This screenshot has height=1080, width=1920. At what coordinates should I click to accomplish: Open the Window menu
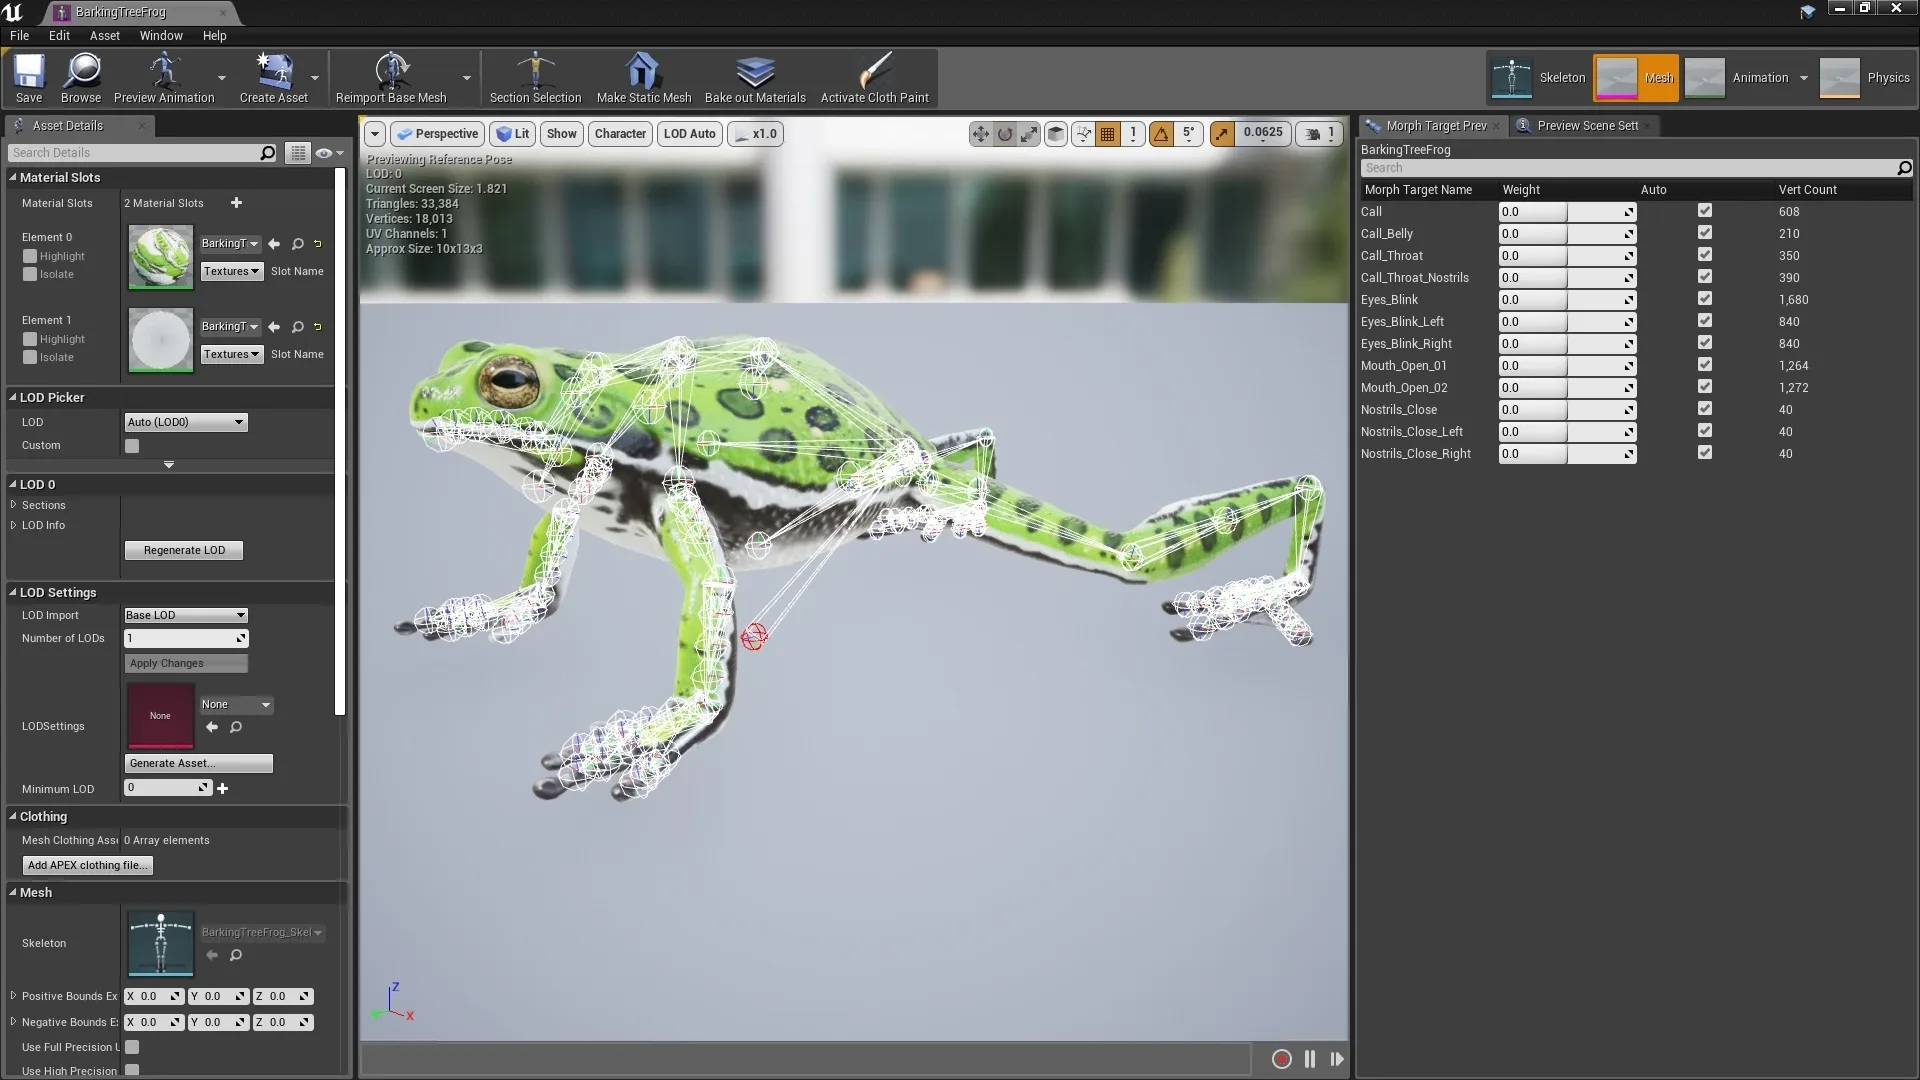pyautogui.click(x=161, y=35)
